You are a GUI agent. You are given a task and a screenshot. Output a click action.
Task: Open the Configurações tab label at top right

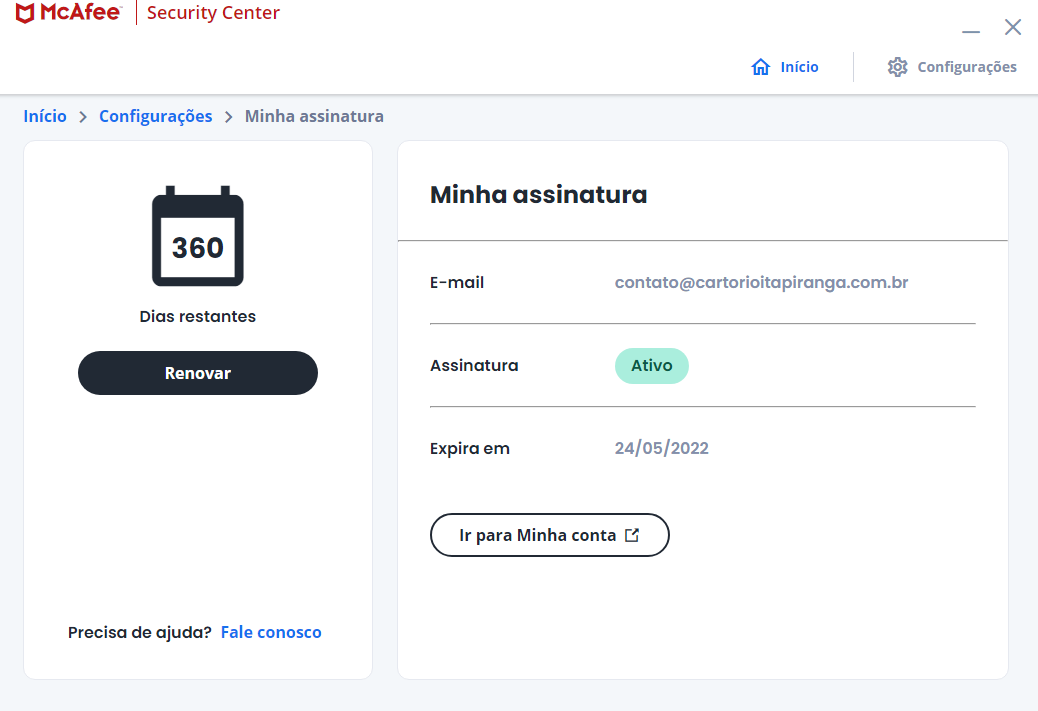(966, 67)
